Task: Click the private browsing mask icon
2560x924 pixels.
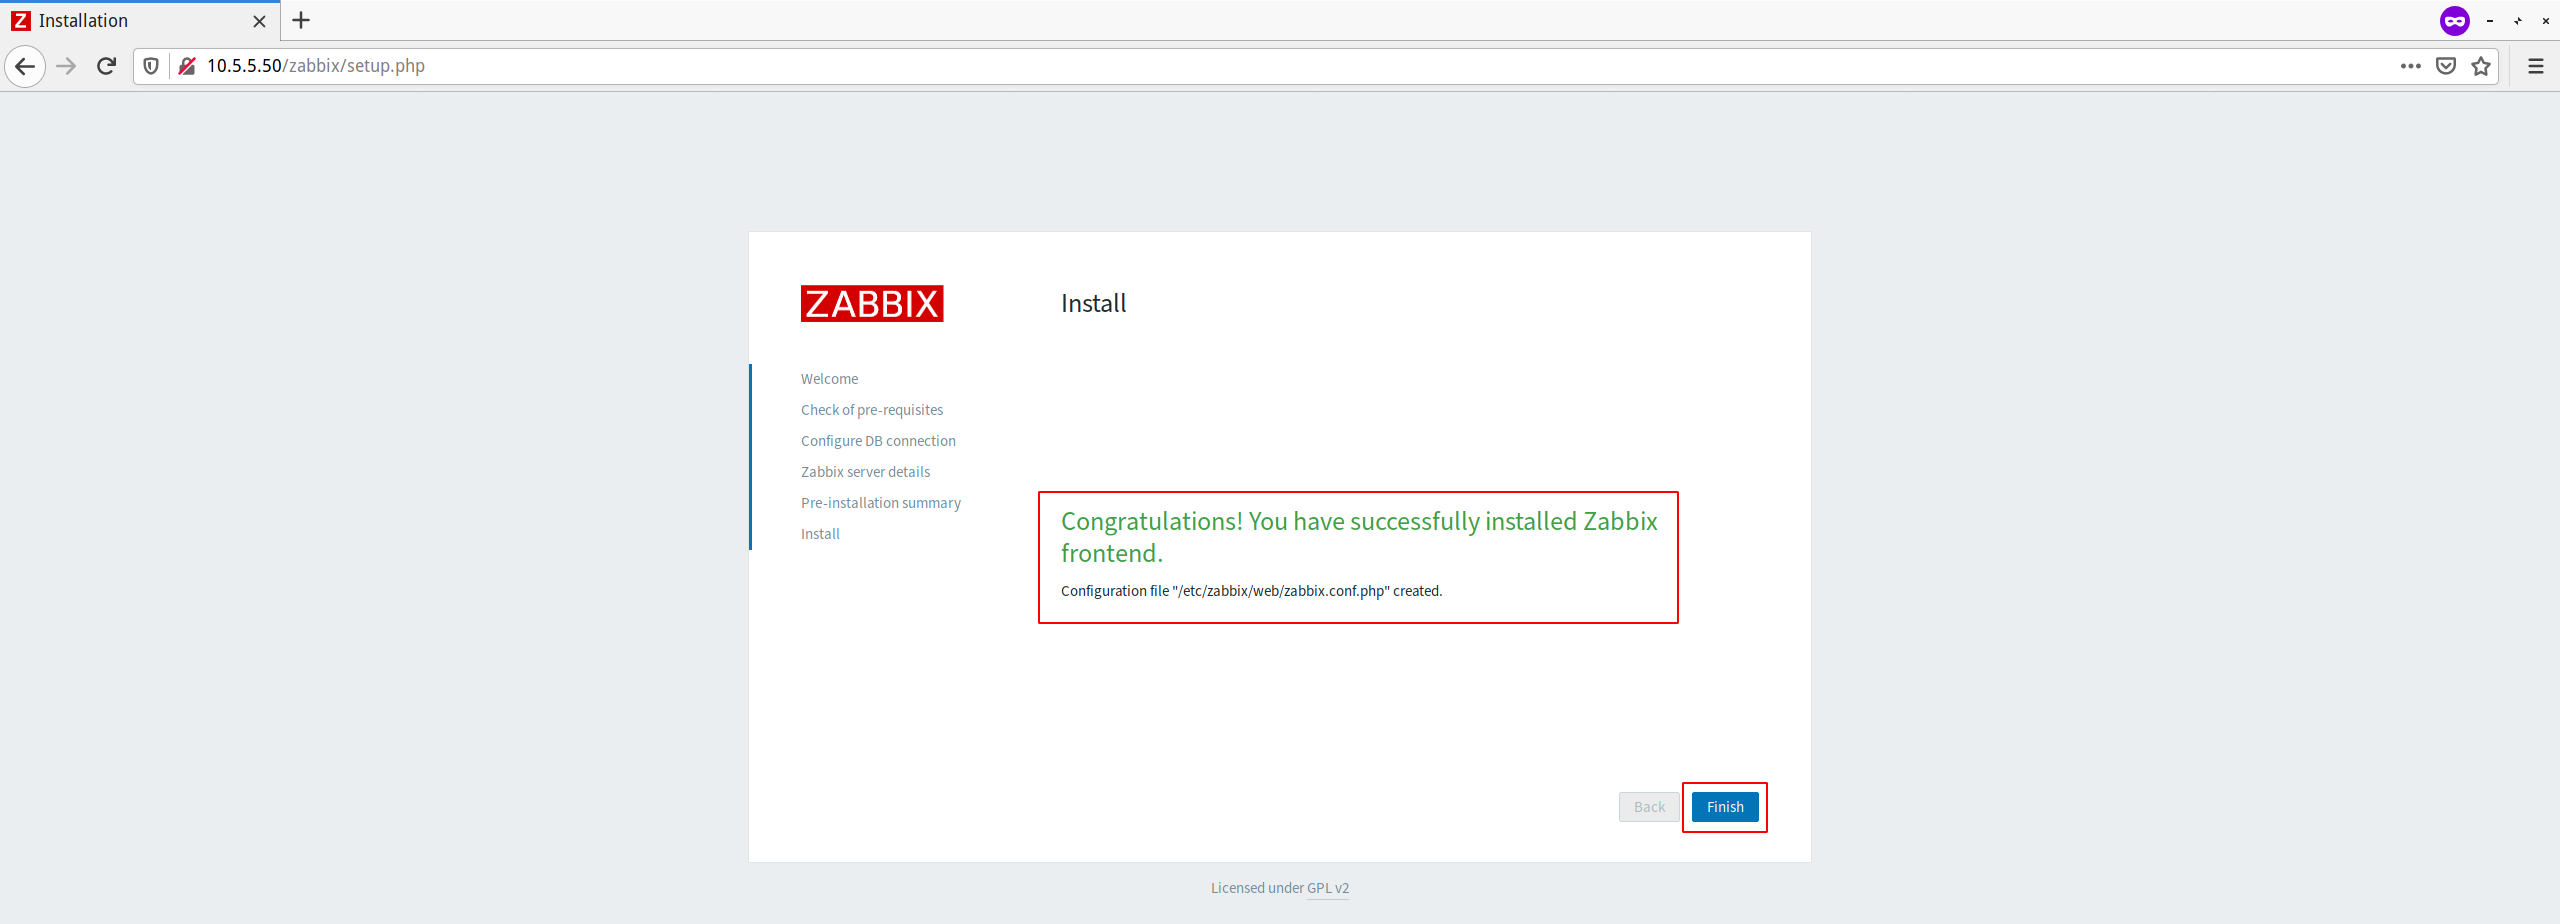Action: pyautogui.click(x=2455, y=20)
